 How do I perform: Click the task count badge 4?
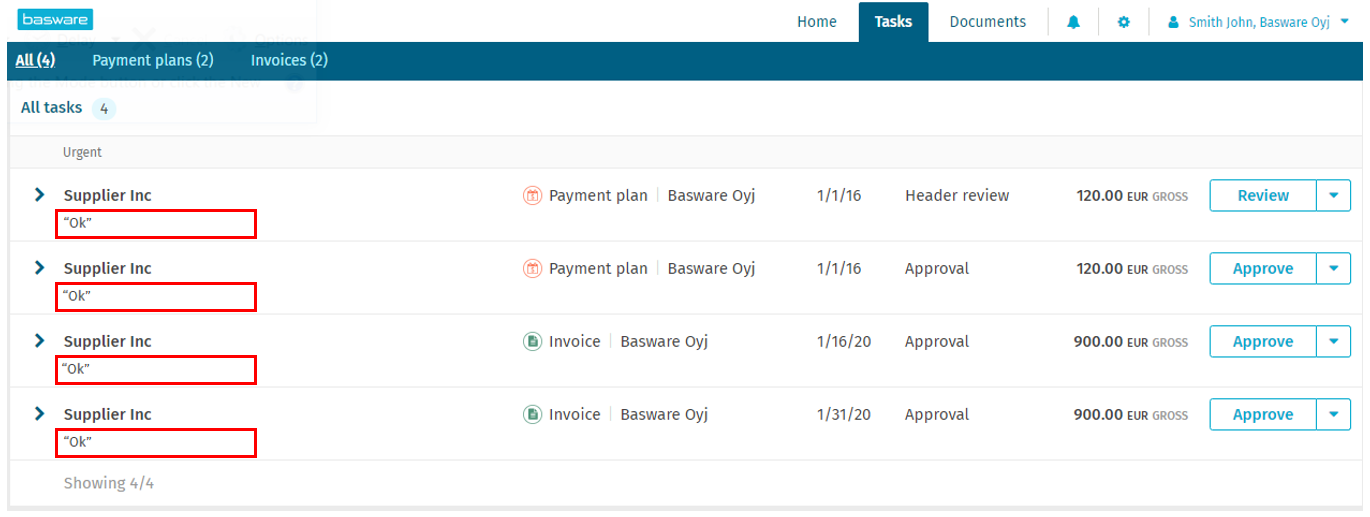pos(104,108)
